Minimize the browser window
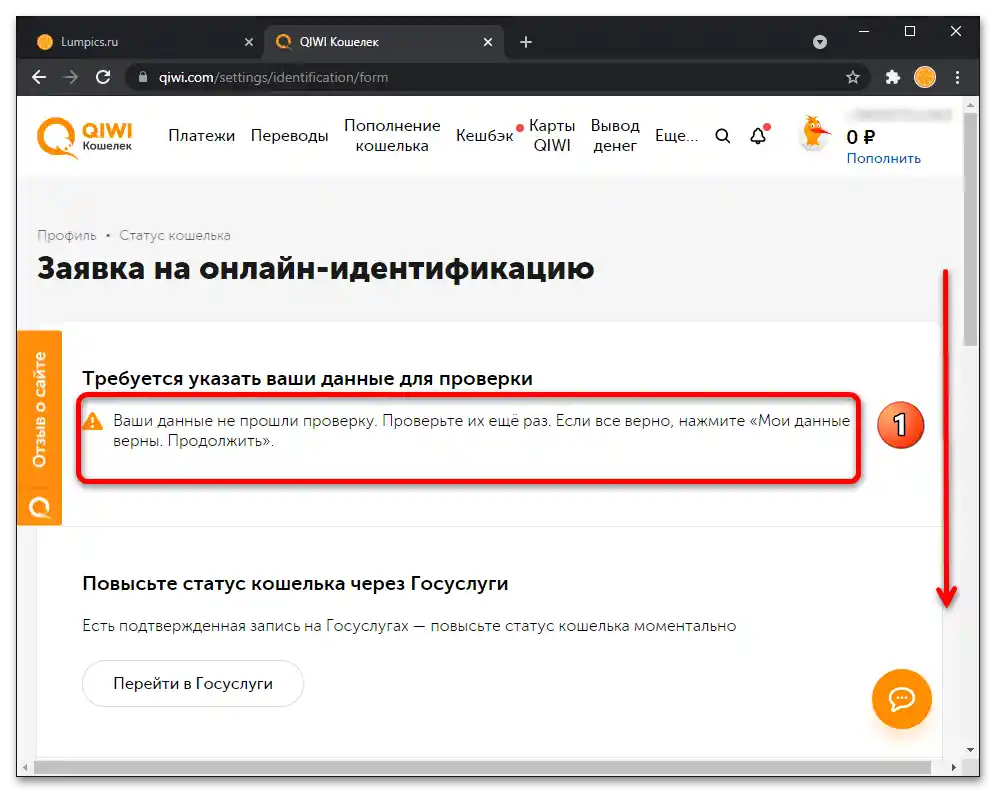Viewport: 996px width, 793px height. (864, 31)
